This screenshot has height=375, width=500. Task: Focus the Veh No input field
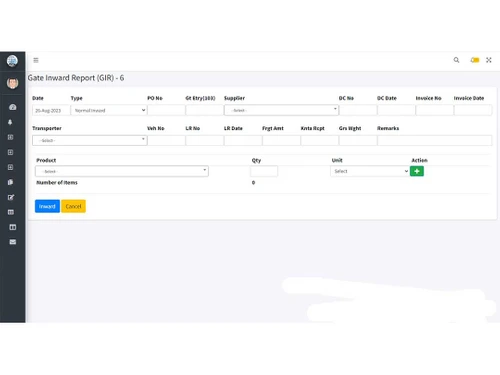pyautogui.click(x=166, y=140)
